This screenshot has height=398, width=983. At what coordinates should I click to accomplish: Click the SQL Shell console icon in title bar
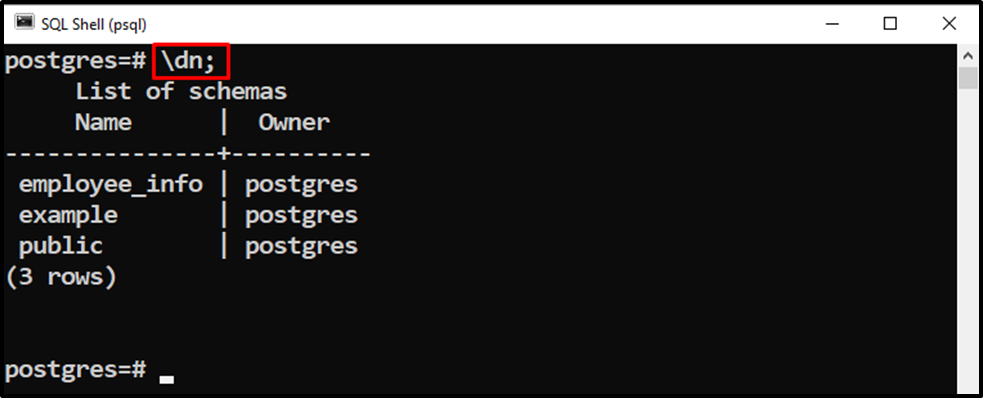pyautogui.click(x=24, y=23)
